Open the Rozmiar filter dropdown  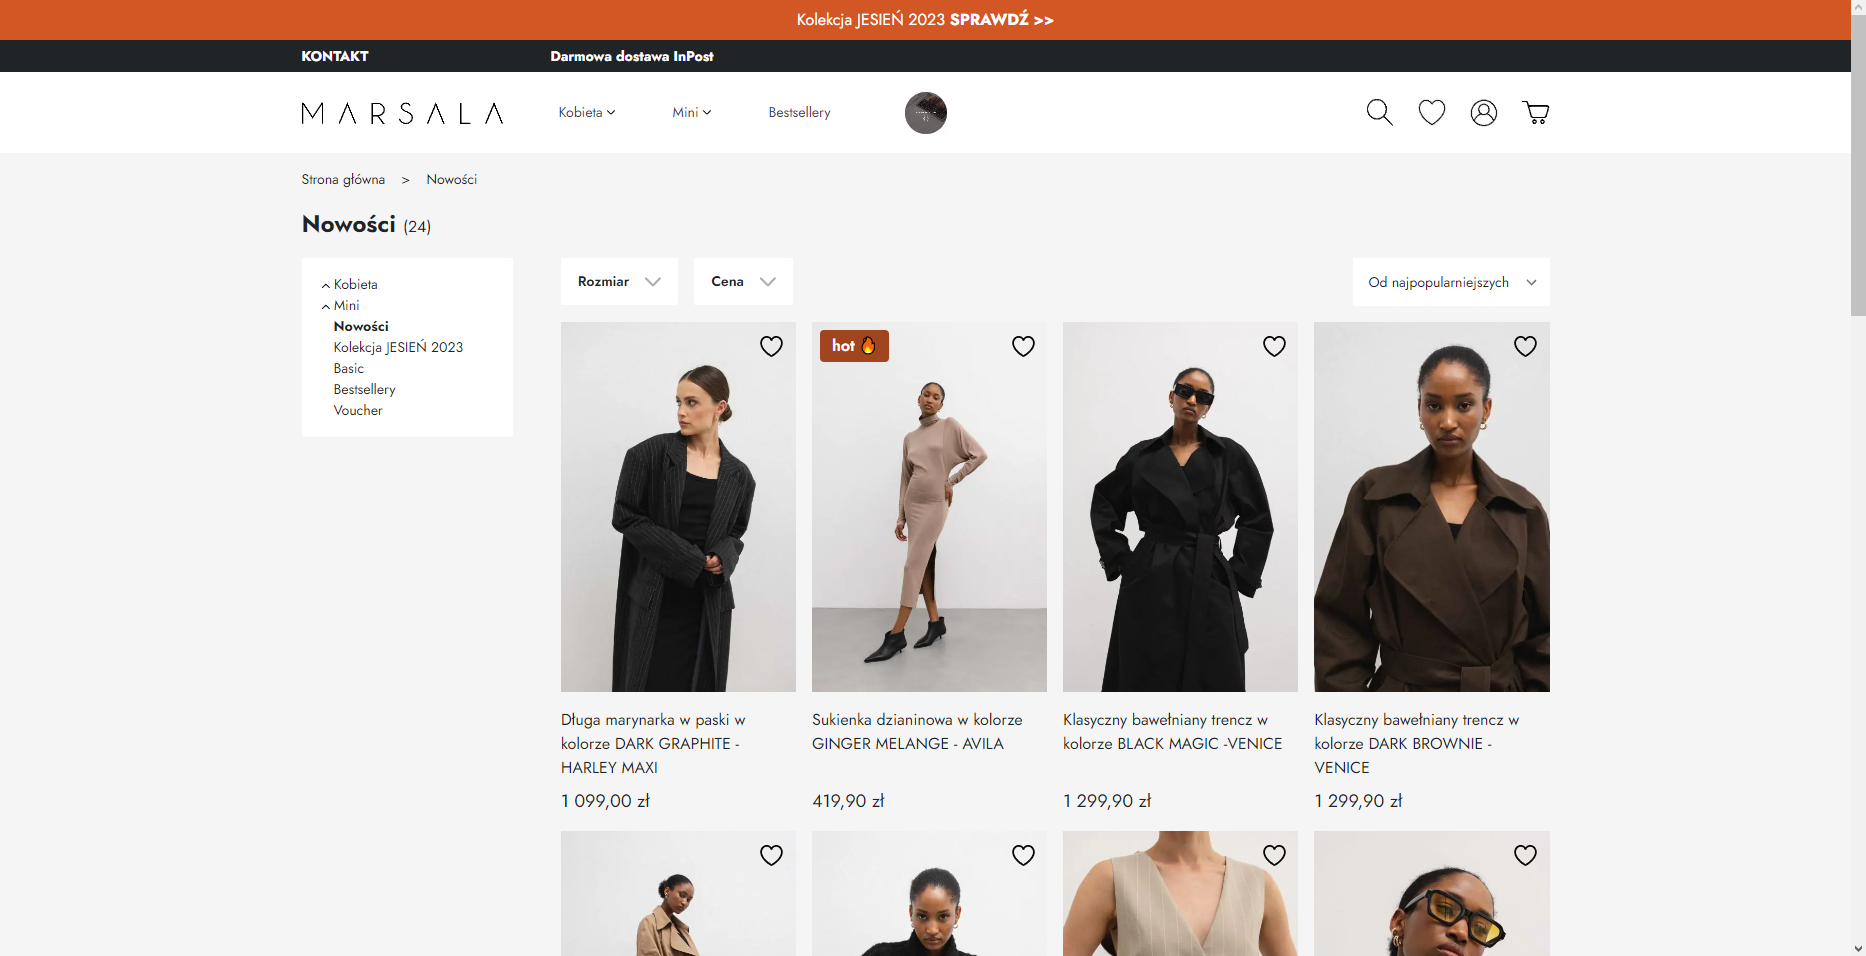click(x=619, y=282)
